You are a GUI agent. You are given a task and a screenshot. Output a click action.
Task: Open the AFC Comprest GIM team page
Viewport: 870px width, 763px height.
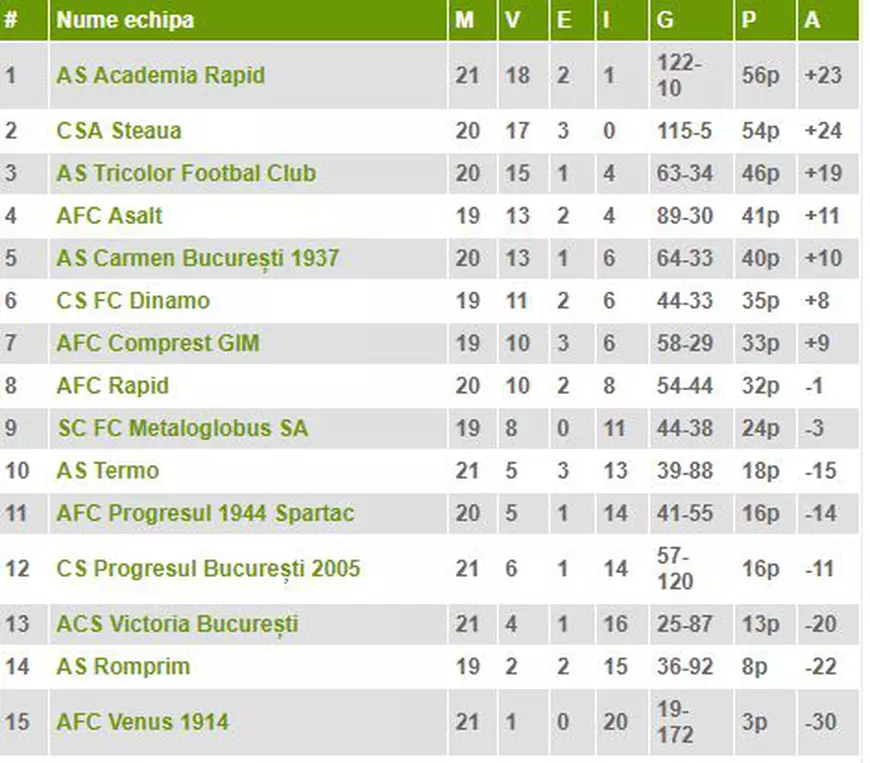157,343
